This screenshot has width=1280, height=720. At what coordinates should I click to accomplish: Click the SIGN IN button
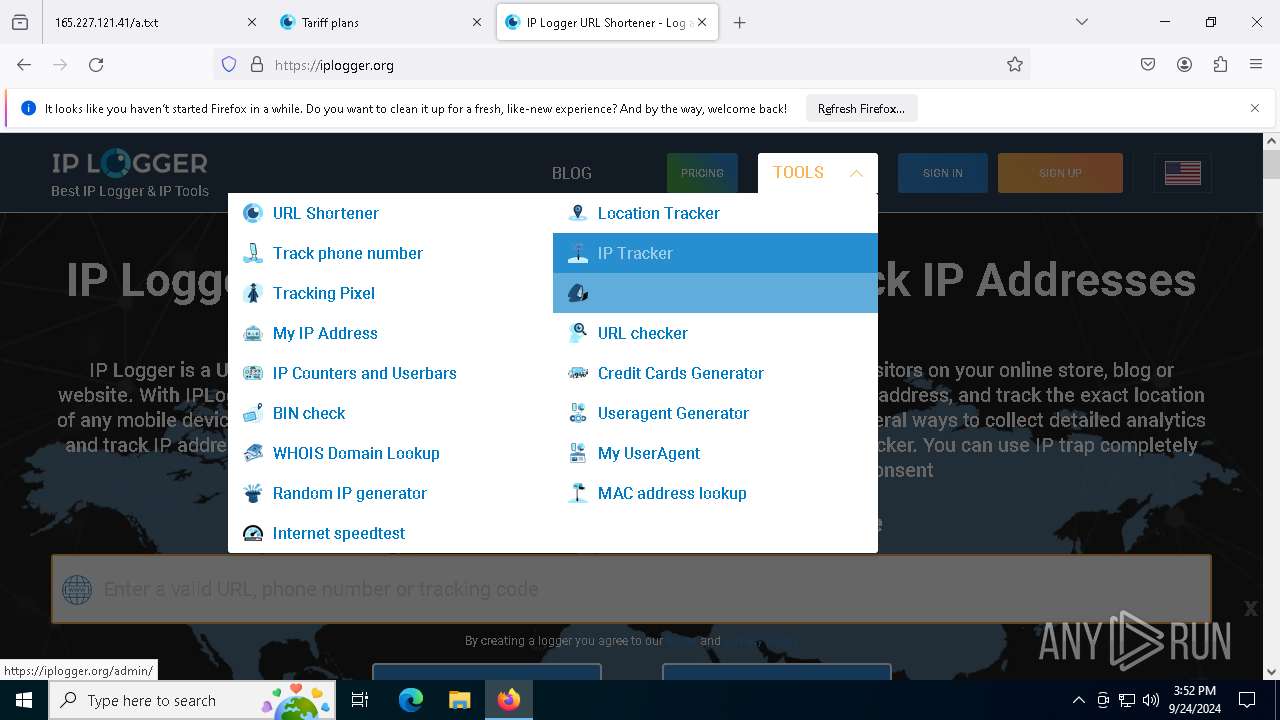(x=942, y=173)
